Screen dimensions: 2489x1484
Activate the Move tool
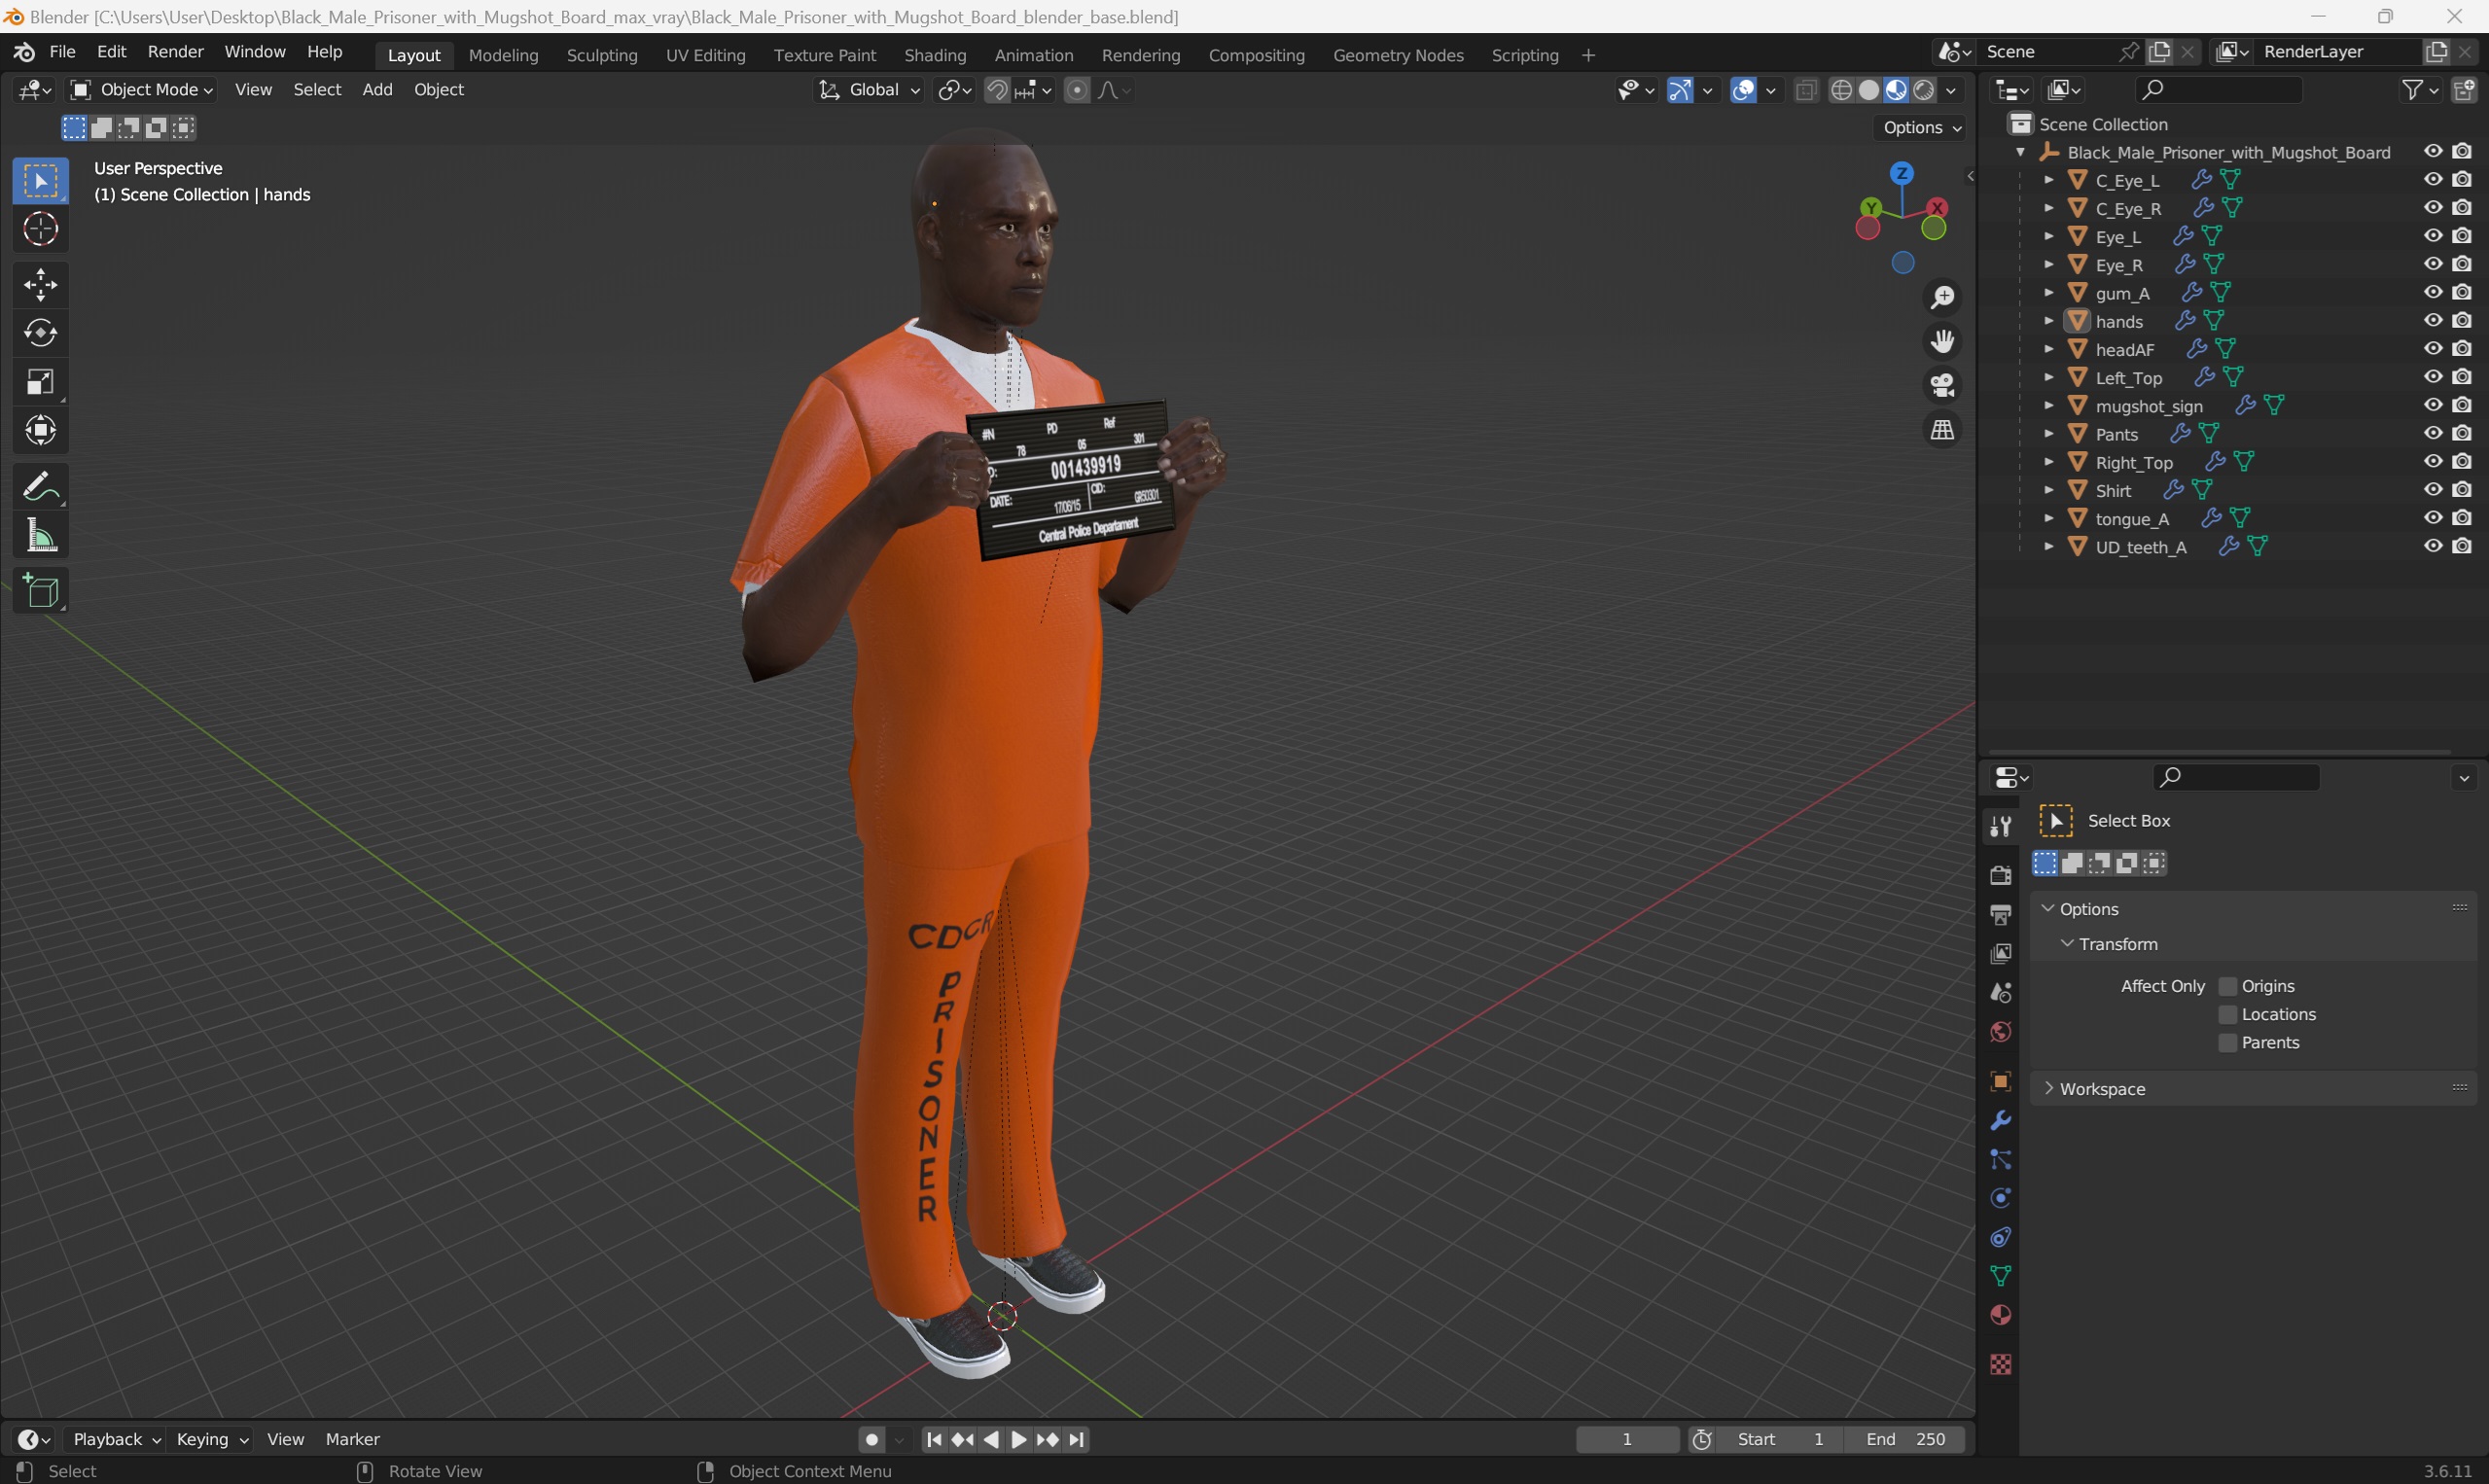(x=40, y=285)
